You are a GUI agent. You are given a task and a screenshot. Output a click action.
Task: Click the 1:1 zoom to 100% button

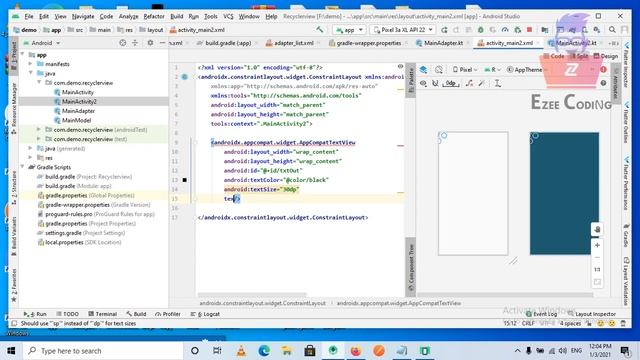[597, 269]
